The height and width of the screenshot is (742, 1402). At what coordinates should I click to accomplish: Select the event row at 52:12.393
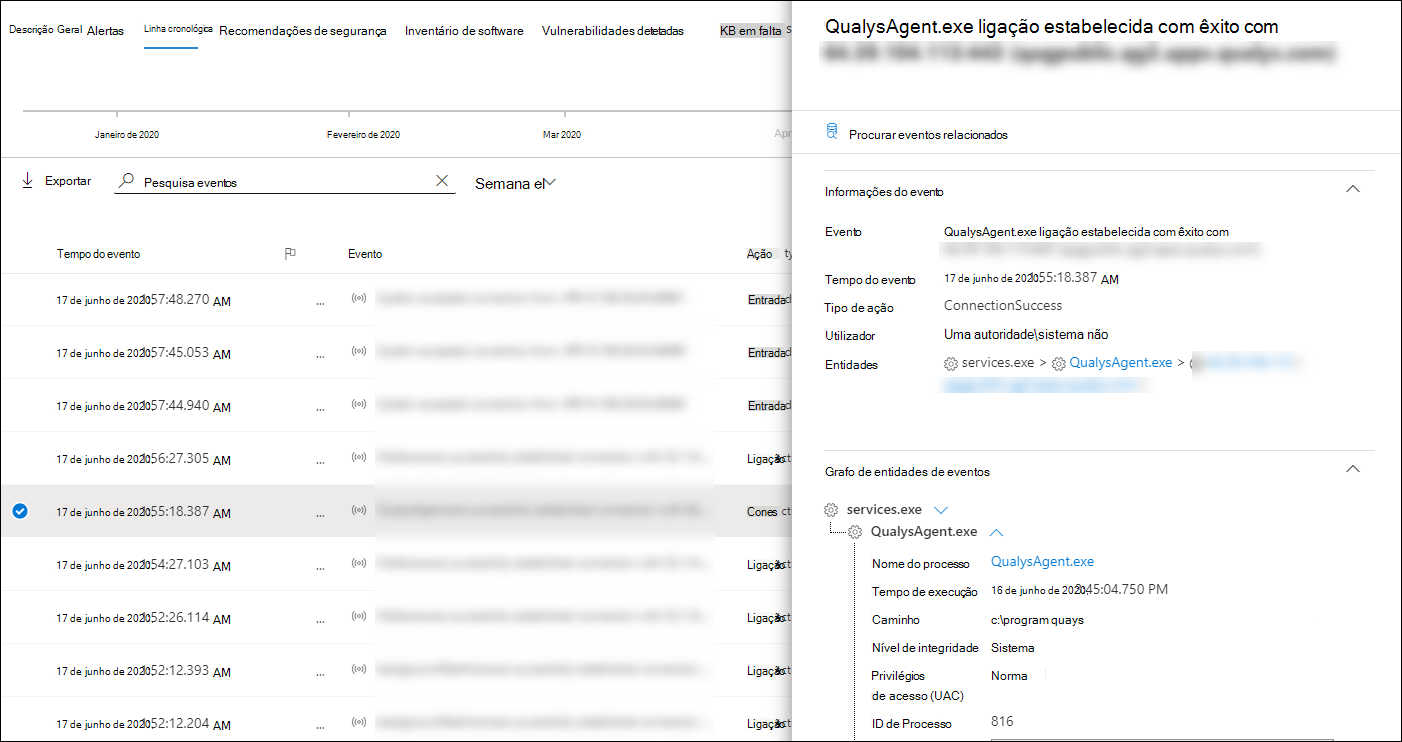pos(395,671)
